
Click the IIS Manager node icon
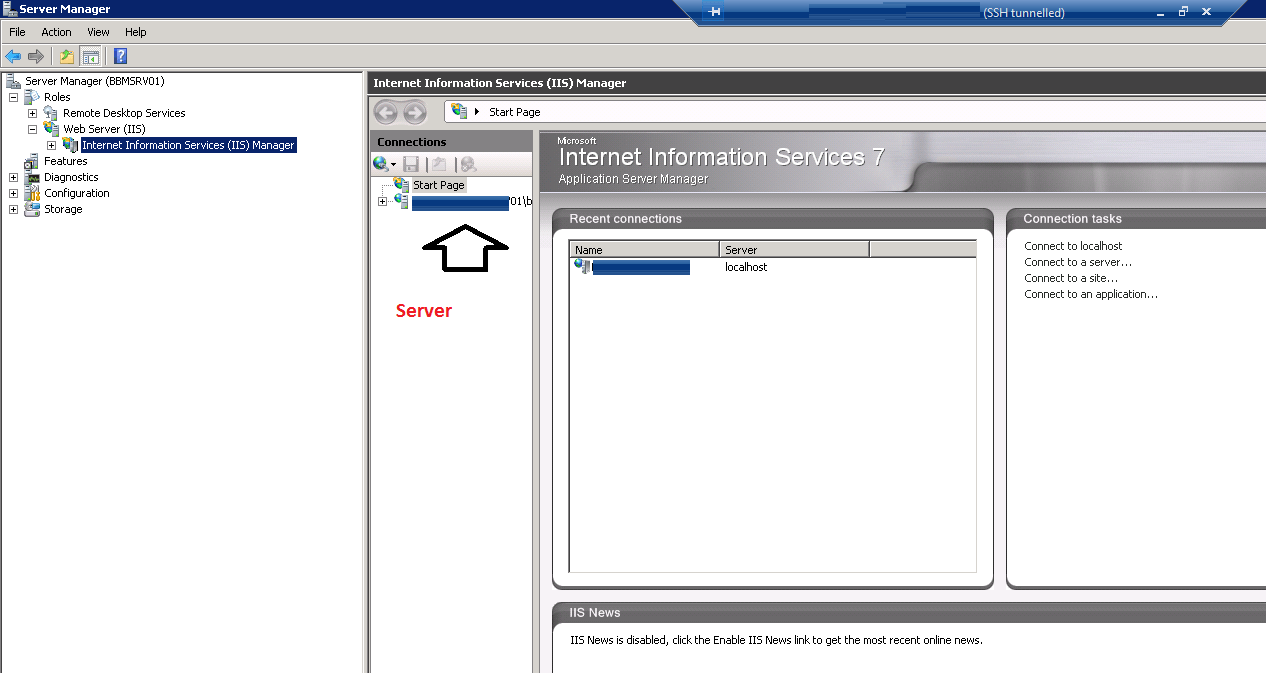click(x=70, y=145)
